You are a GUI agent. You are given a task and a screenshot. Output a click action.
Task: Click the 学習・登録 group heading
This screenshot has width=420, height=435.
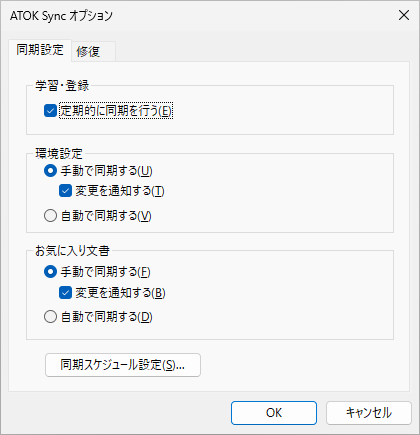(x=62, y=86)
